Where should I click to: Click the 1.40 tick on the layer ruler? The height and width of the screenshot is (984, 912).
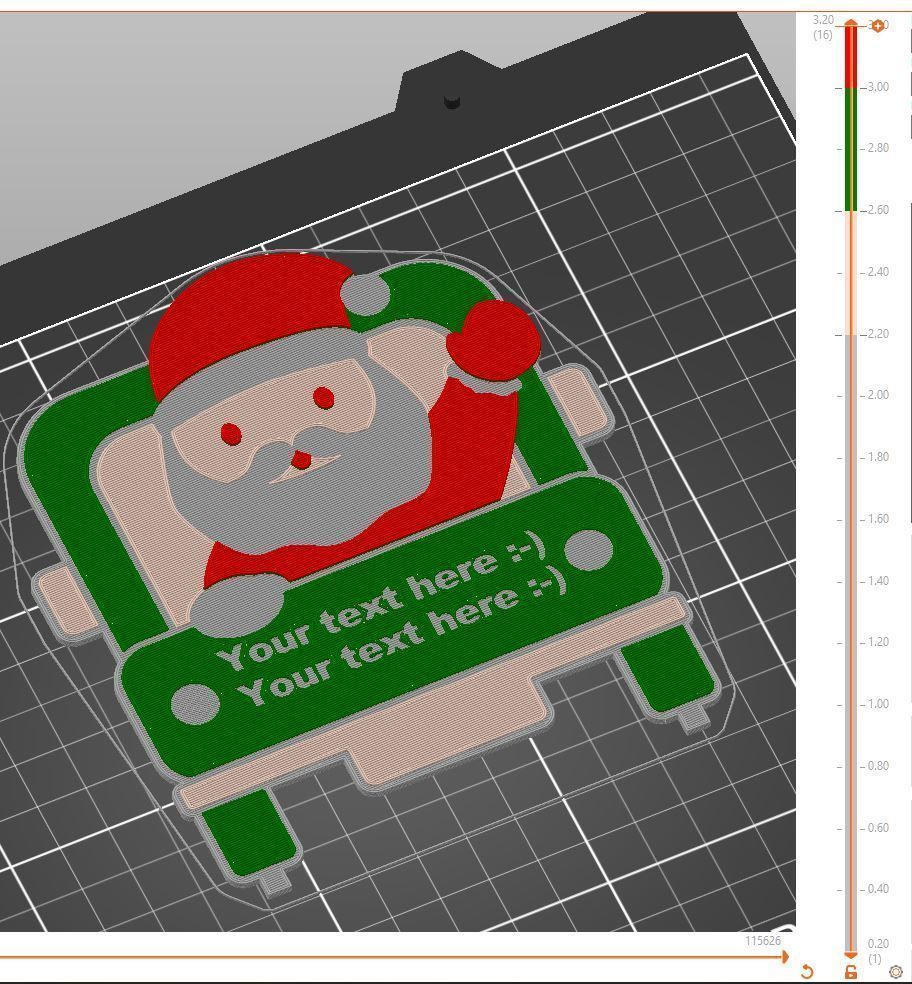[x=877, y=581]
